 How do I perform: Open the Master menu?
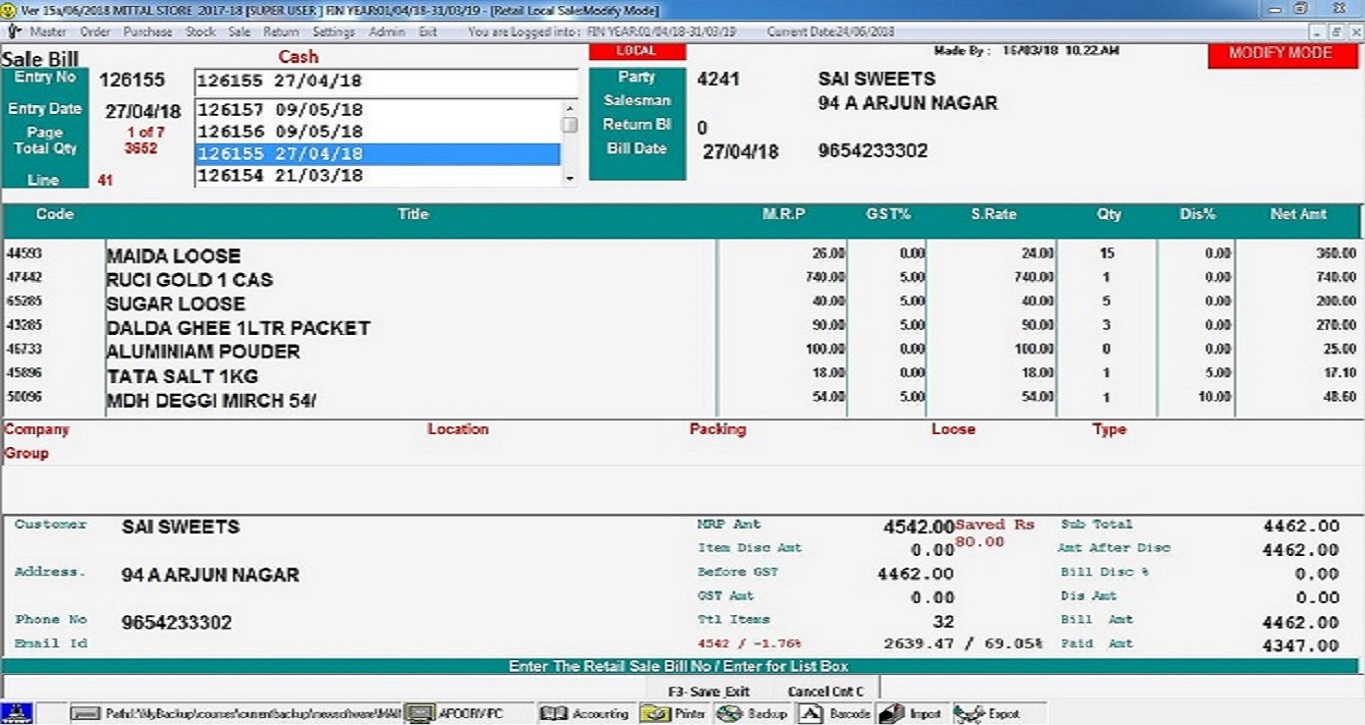(47, 32)
